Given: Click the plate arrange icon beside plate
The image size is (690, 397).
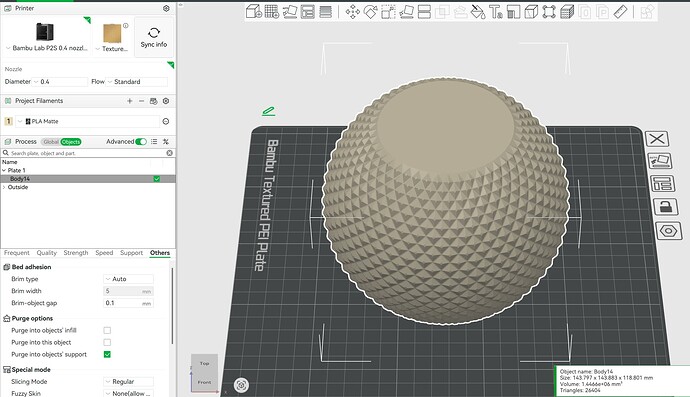Looking at the screenshot, I should pos(662,184).
